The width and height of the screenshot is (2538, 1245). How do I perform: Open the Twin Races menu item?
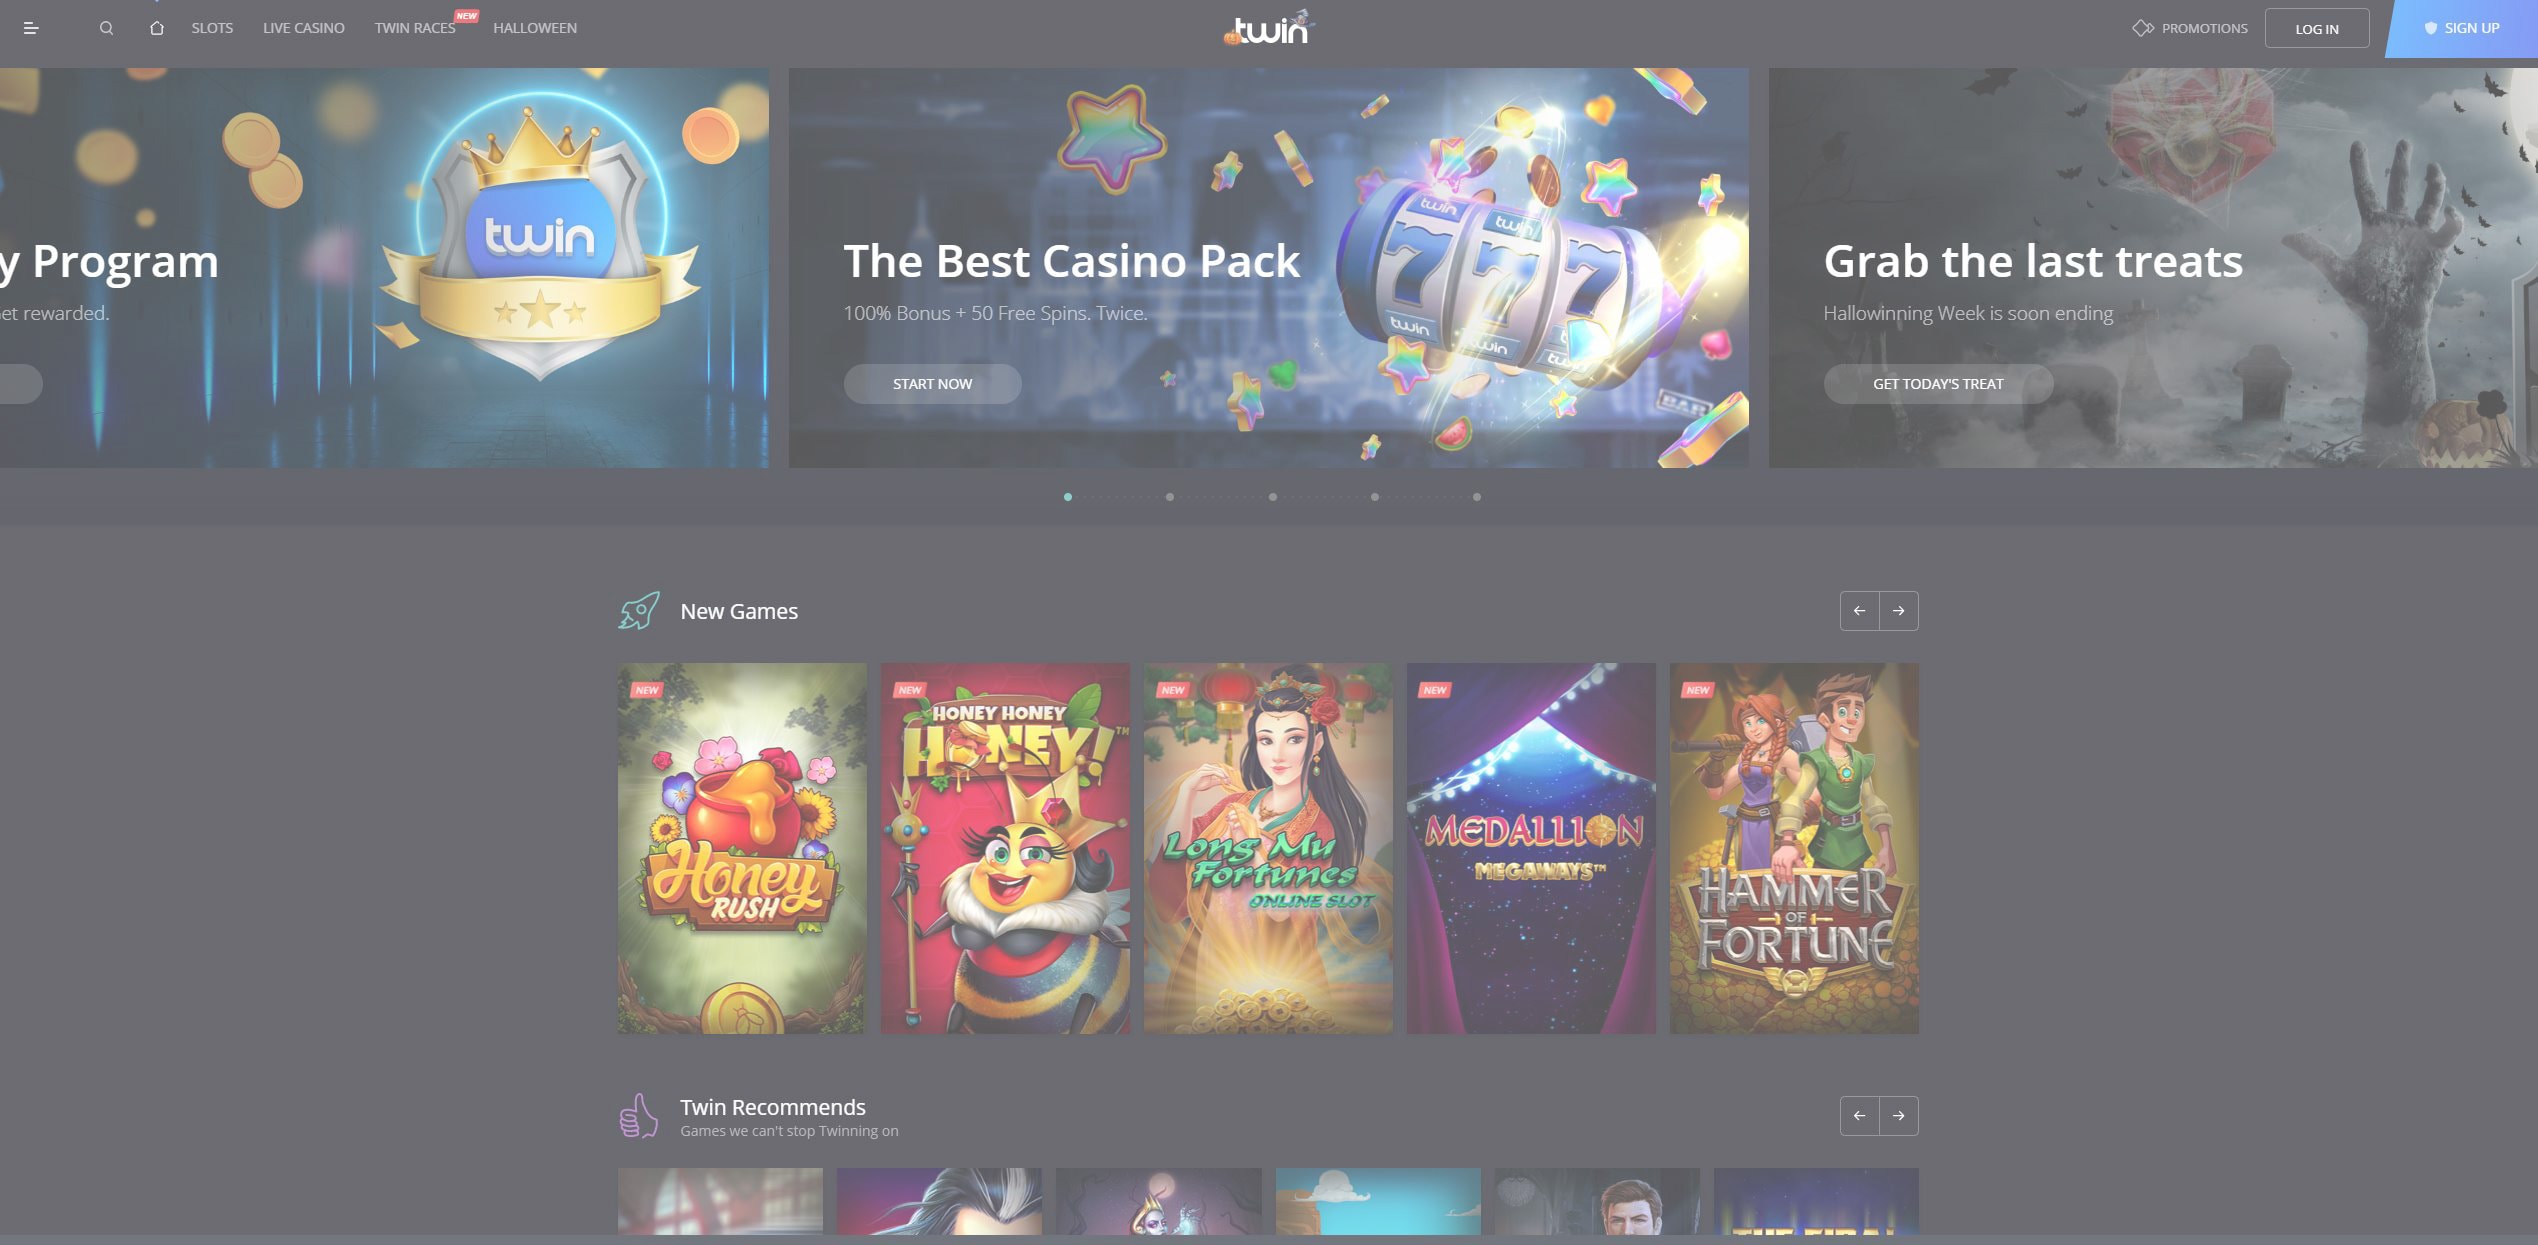(415, 28)
